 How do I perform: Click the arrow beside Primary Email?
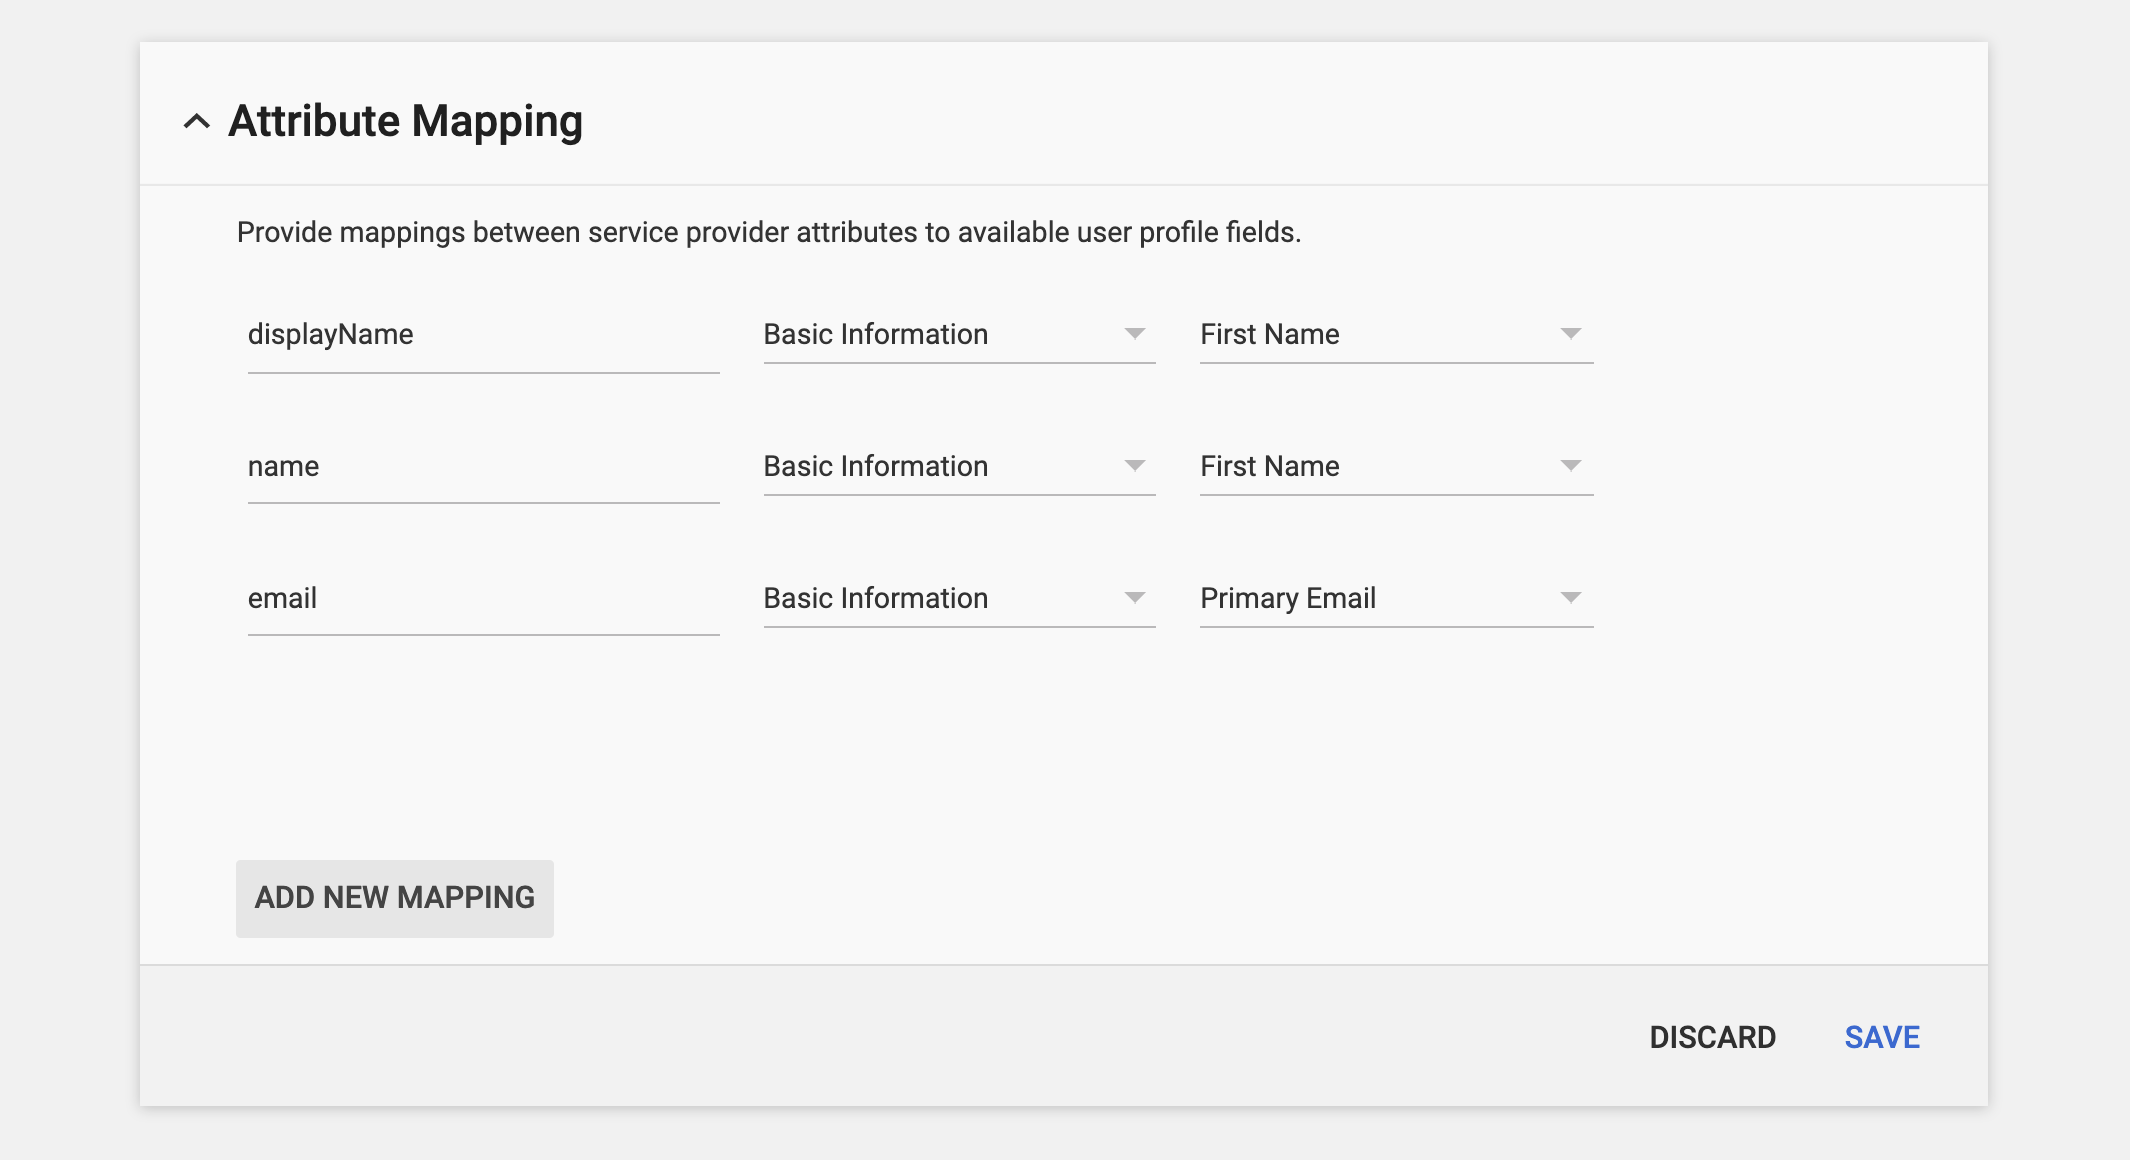pyautogui.click(x=1570, y=598)
